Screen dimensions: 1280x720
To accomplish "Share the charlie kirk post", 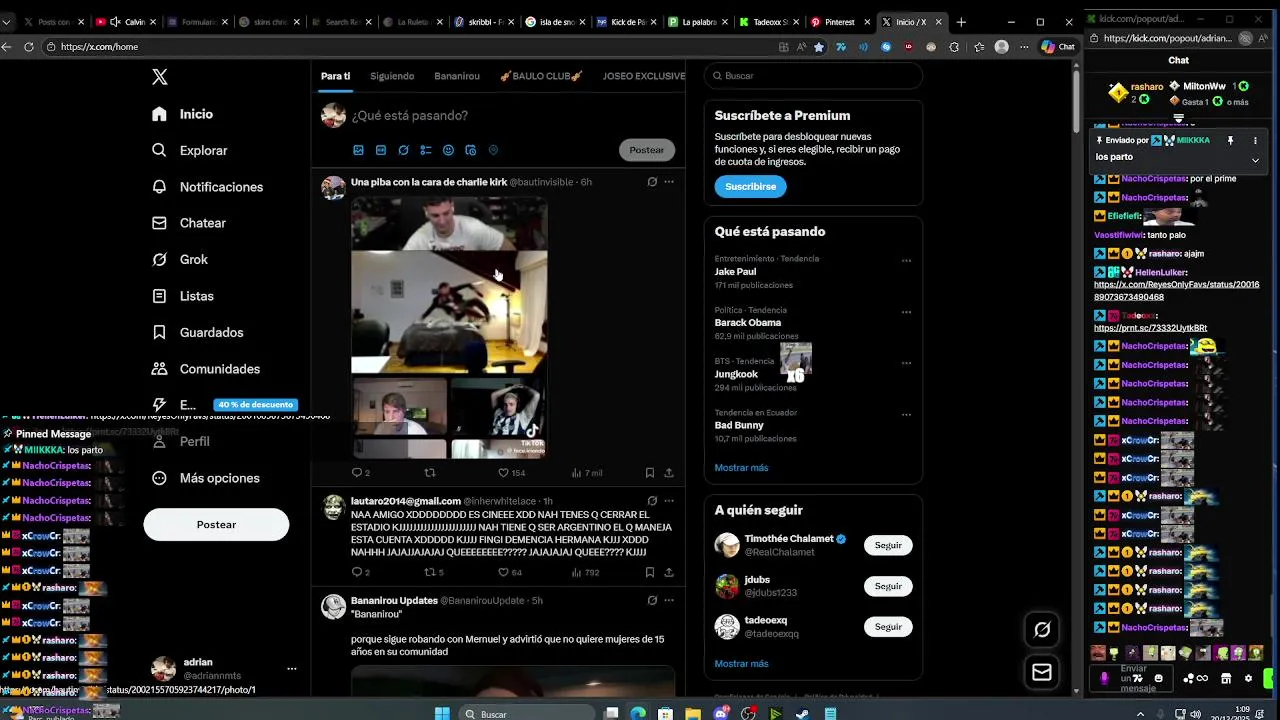I will point(669,473).
